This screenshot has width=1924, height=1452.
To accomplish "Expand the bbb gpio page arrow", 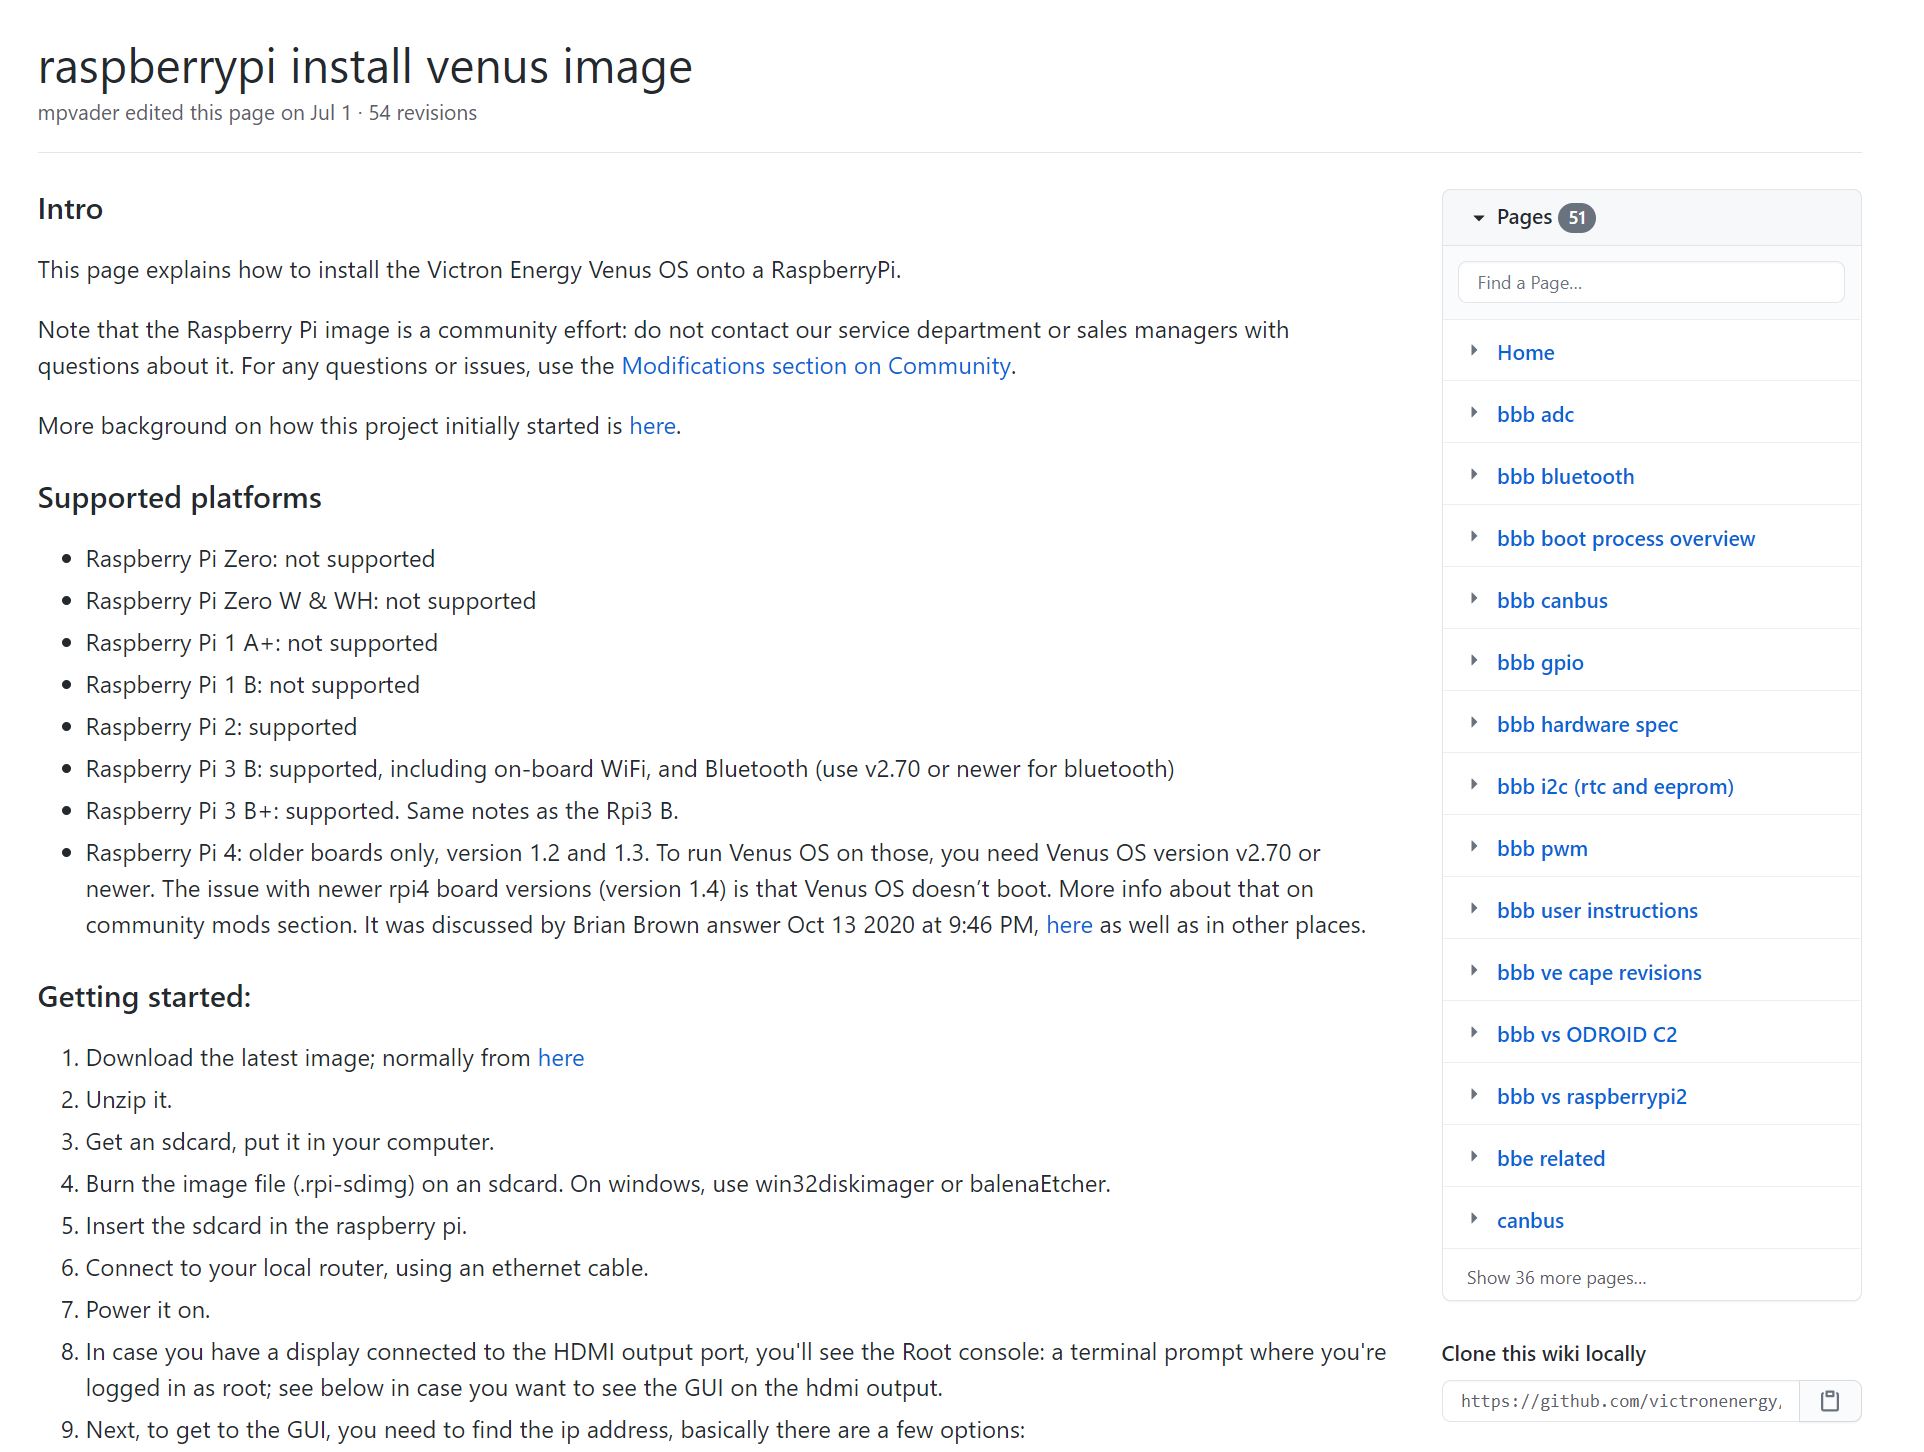I will coord(1474,661).
